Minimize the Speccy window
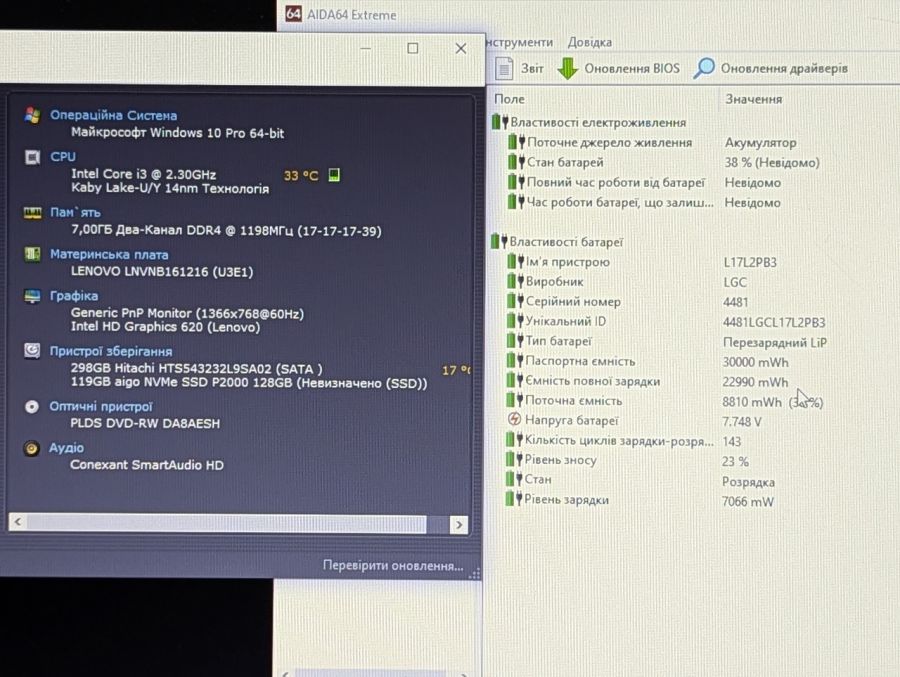Screen dimensions: 900x677 365,48
